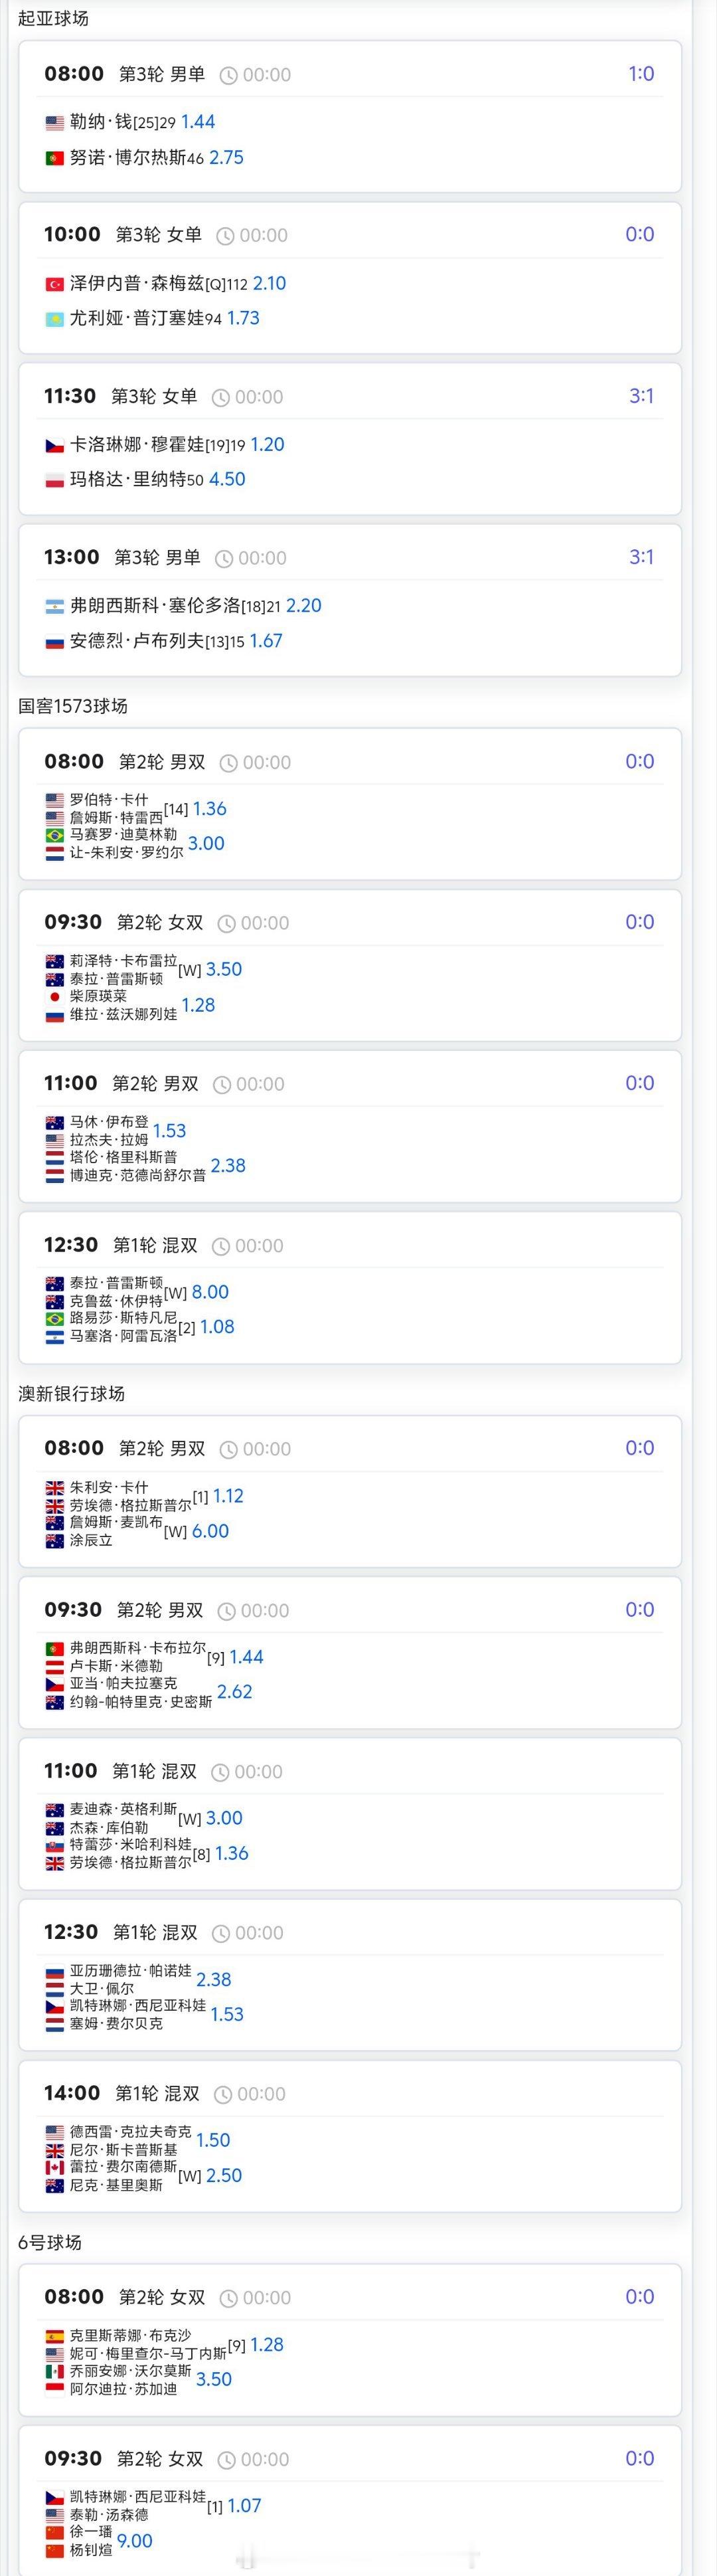Click the Japan flag next to 柴原瑛菜

click(x=55, y=996)
